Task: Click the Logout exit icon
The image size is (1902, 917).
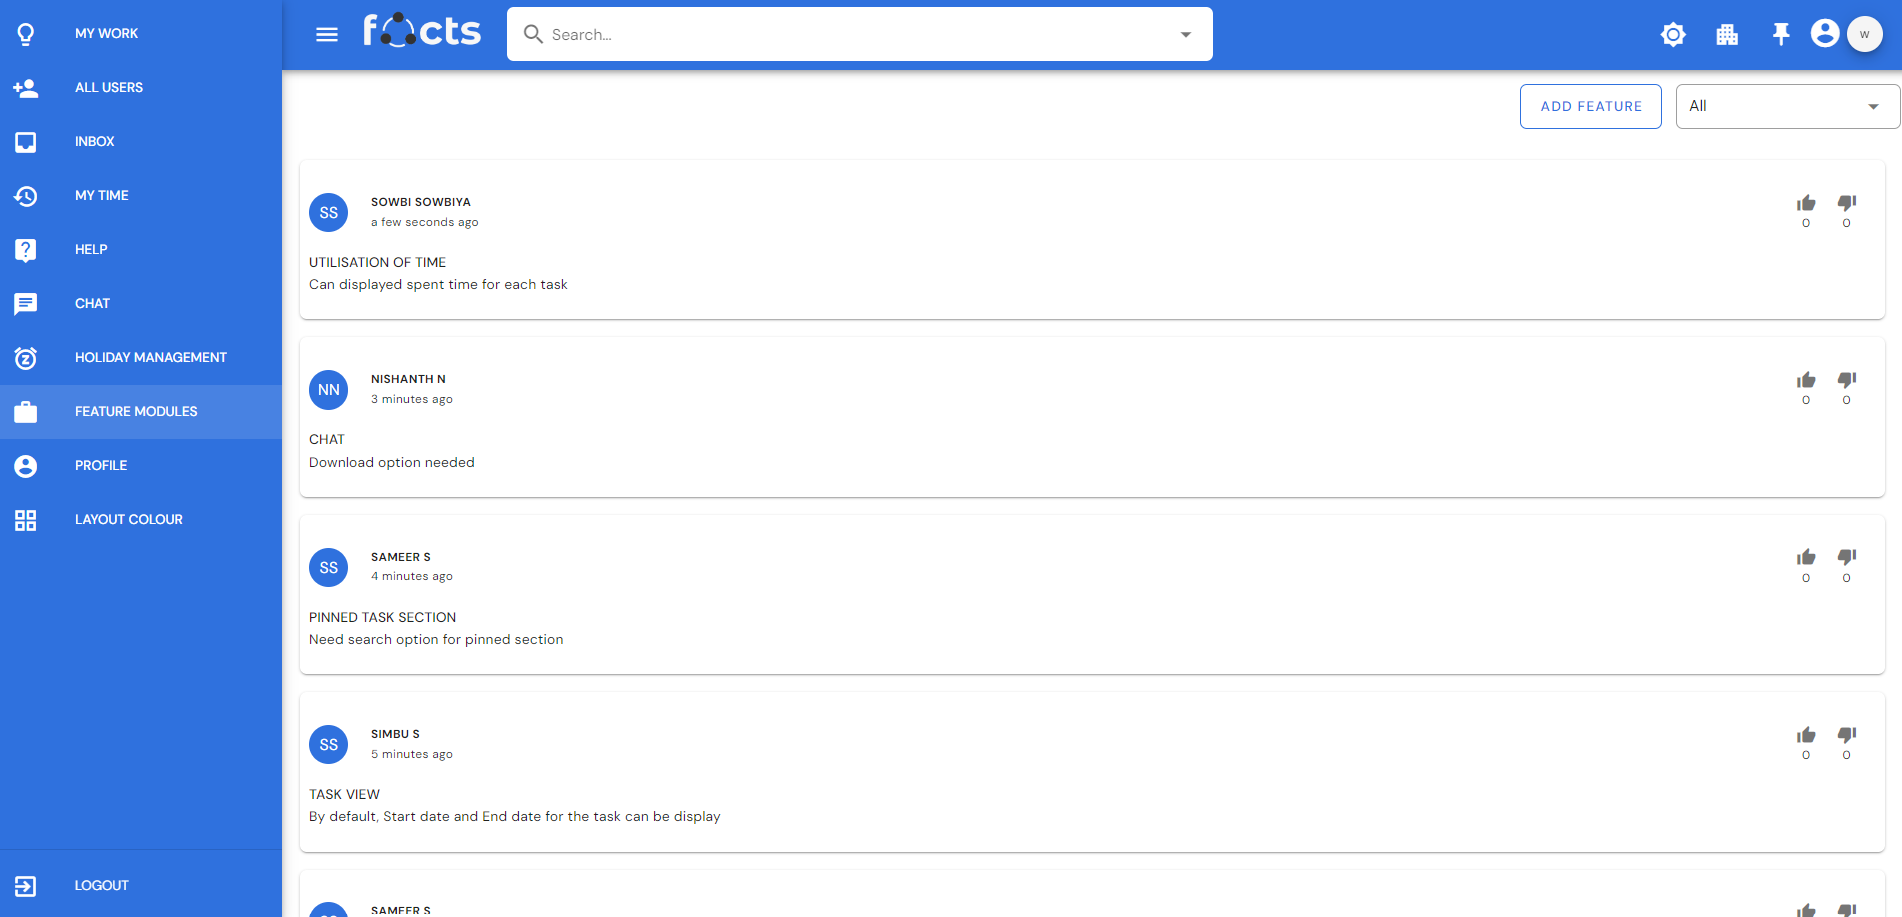Action: click(26, 886)
